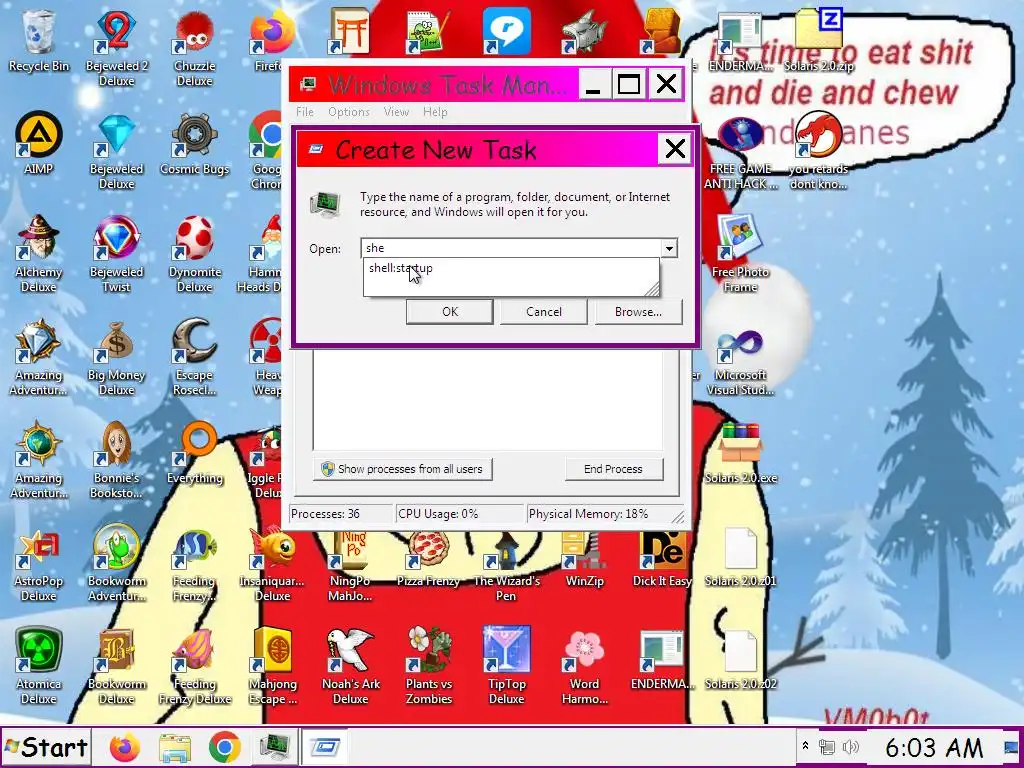Image resolution: width=1024 pixels, height=768 pixels.
Task: Open Pizza Frenzy desktop shortcut
Action: click(x=428, y=556)
